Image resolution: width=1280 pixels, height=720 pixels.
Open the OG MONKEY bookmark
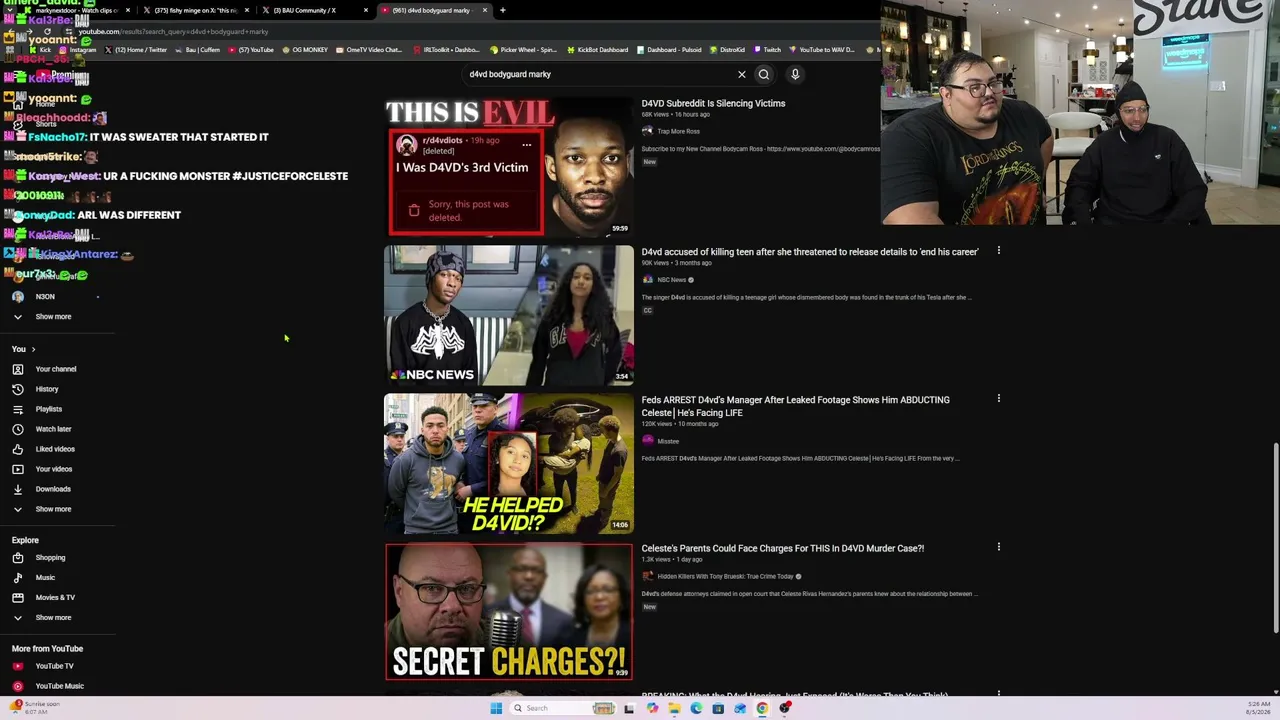pyautogui.click(x=305, y=50)
